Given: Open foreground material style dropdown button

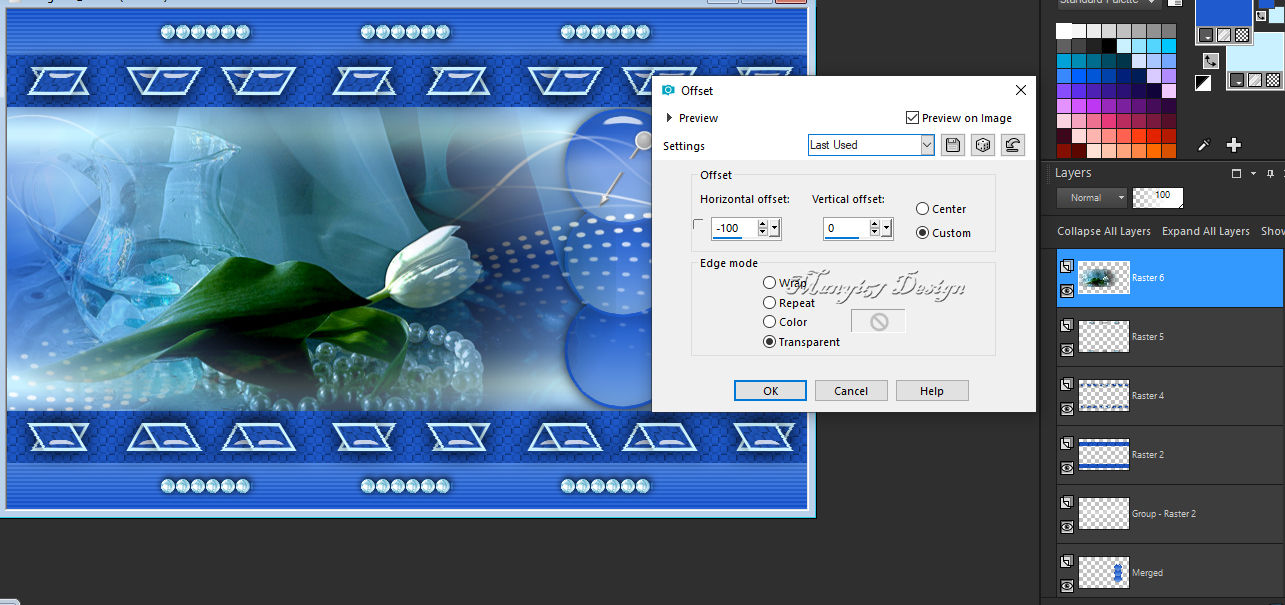Looking at the screenshot, I should pos(1208,35).
